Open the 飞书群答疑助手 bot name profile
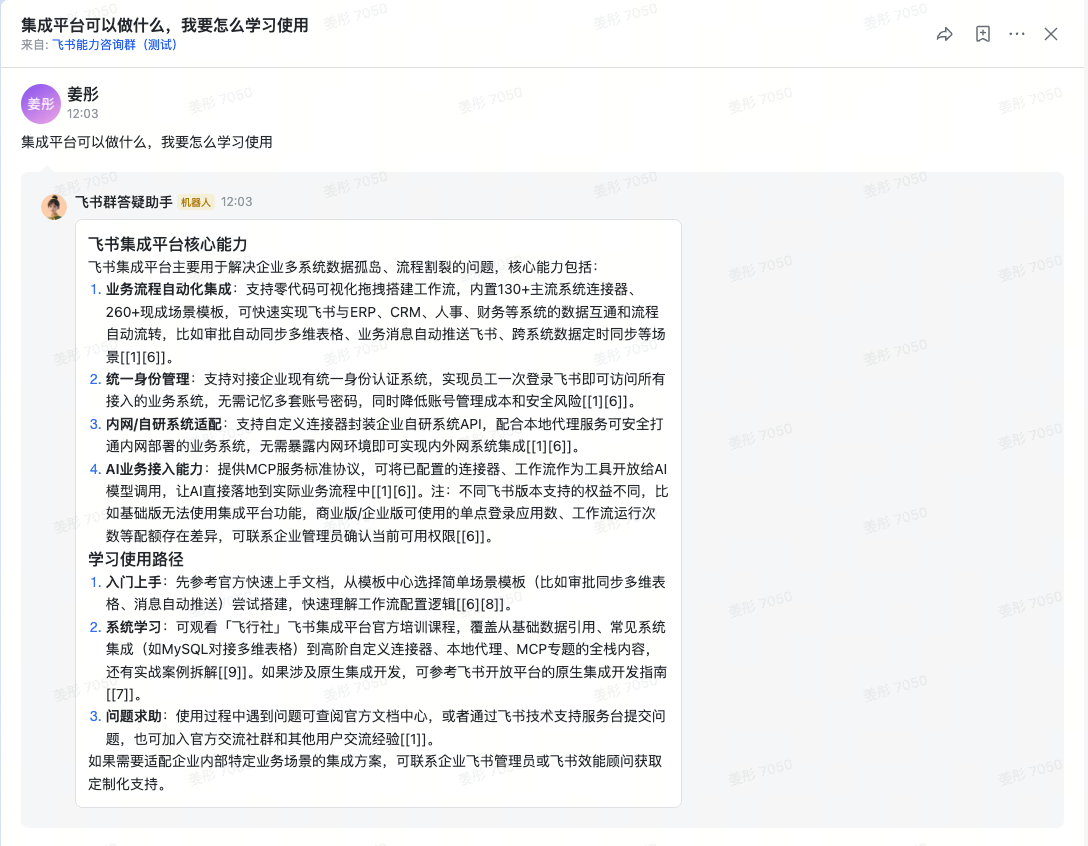Image resolution: width=1088 pixels, height=846 pixels. point(123,202)
